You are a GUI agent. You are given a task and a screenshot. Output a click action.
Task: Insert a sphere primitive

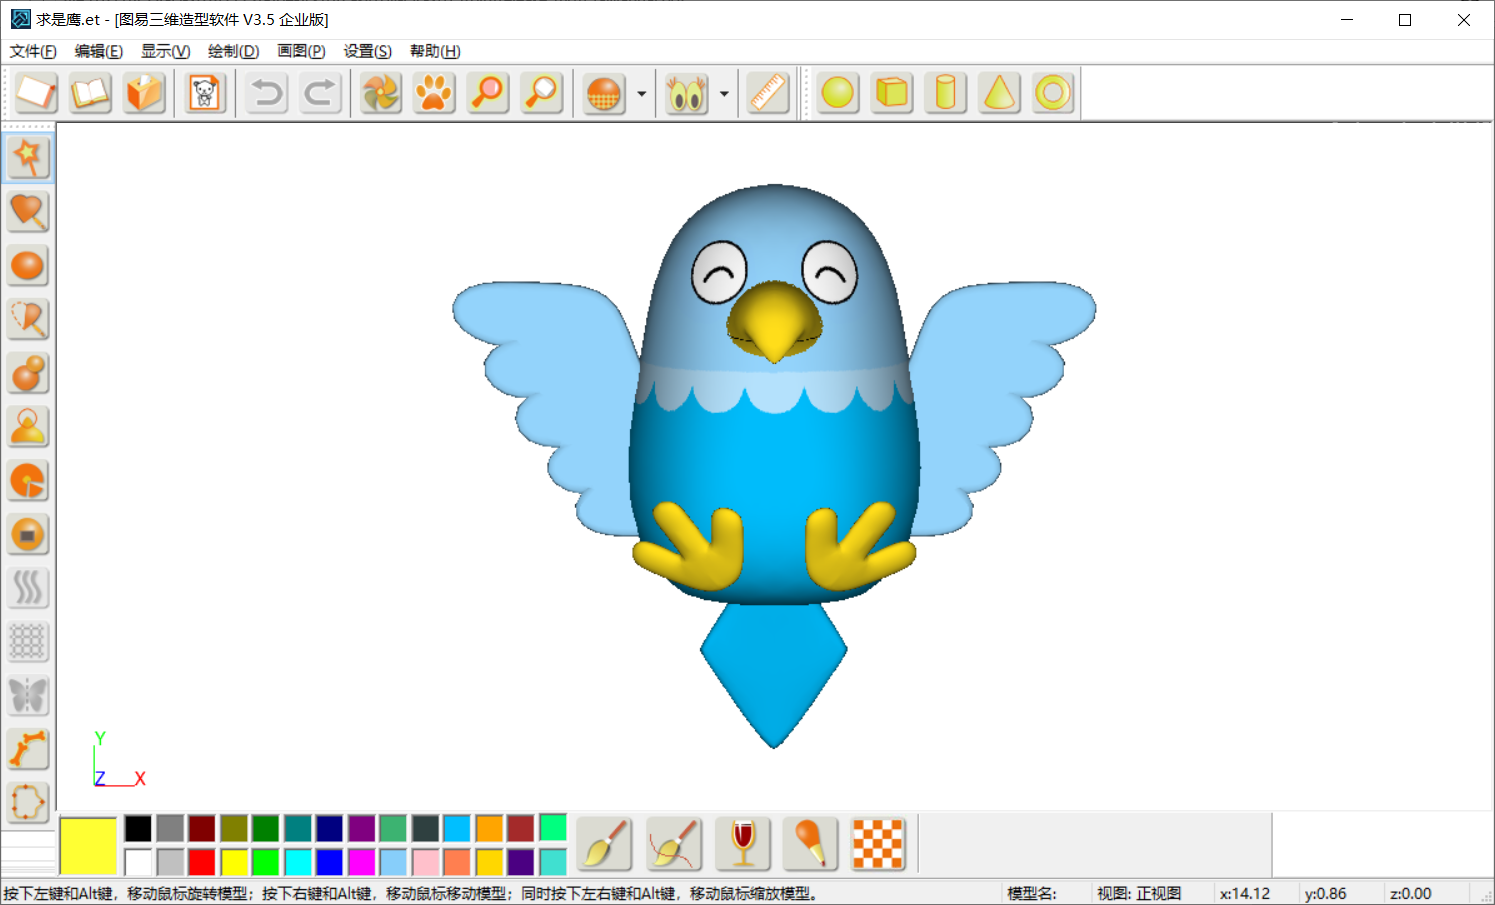[x=838, y=94]
